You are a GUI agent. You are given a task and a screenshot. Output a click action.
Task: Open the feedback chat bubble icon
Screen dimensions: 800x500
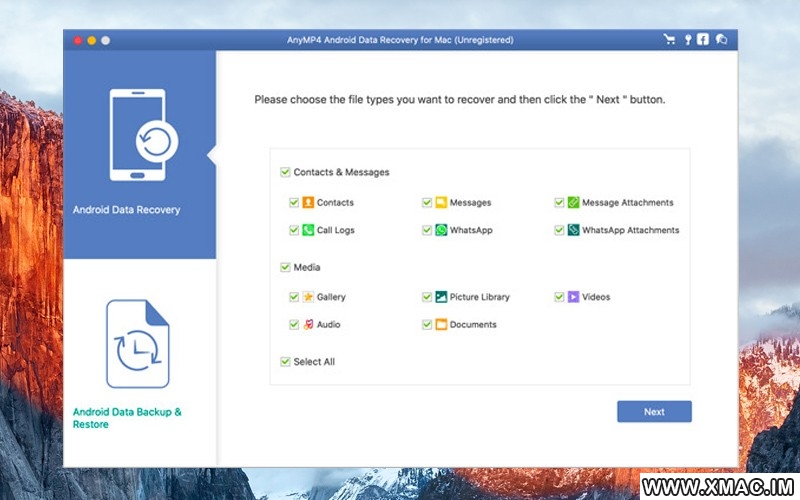[721, 39]
